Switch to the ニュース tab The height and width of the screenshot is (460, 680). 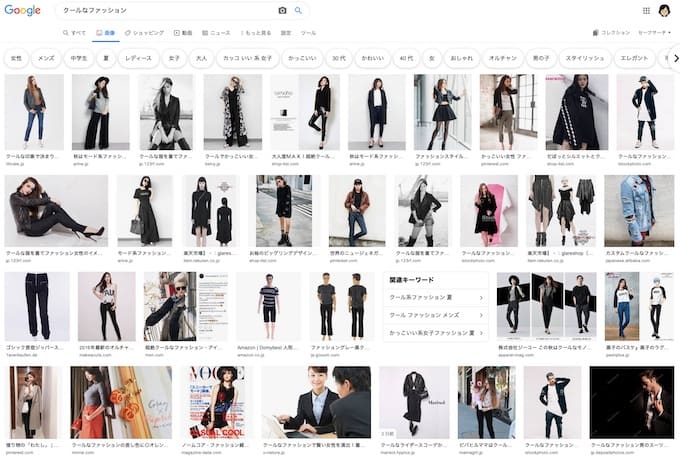click(x=217, y=33)
